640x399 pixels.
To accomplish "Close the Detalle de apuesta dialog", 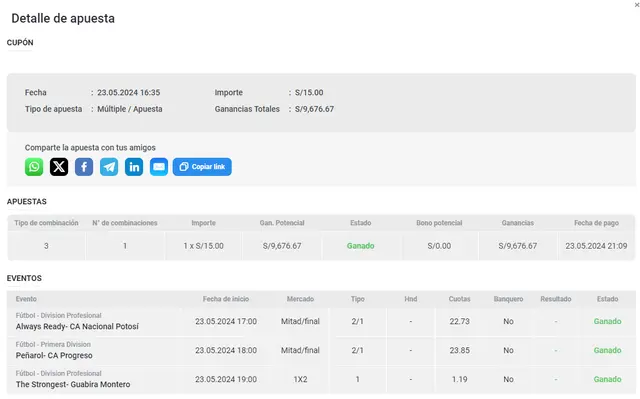I will (x=637, y=5).
